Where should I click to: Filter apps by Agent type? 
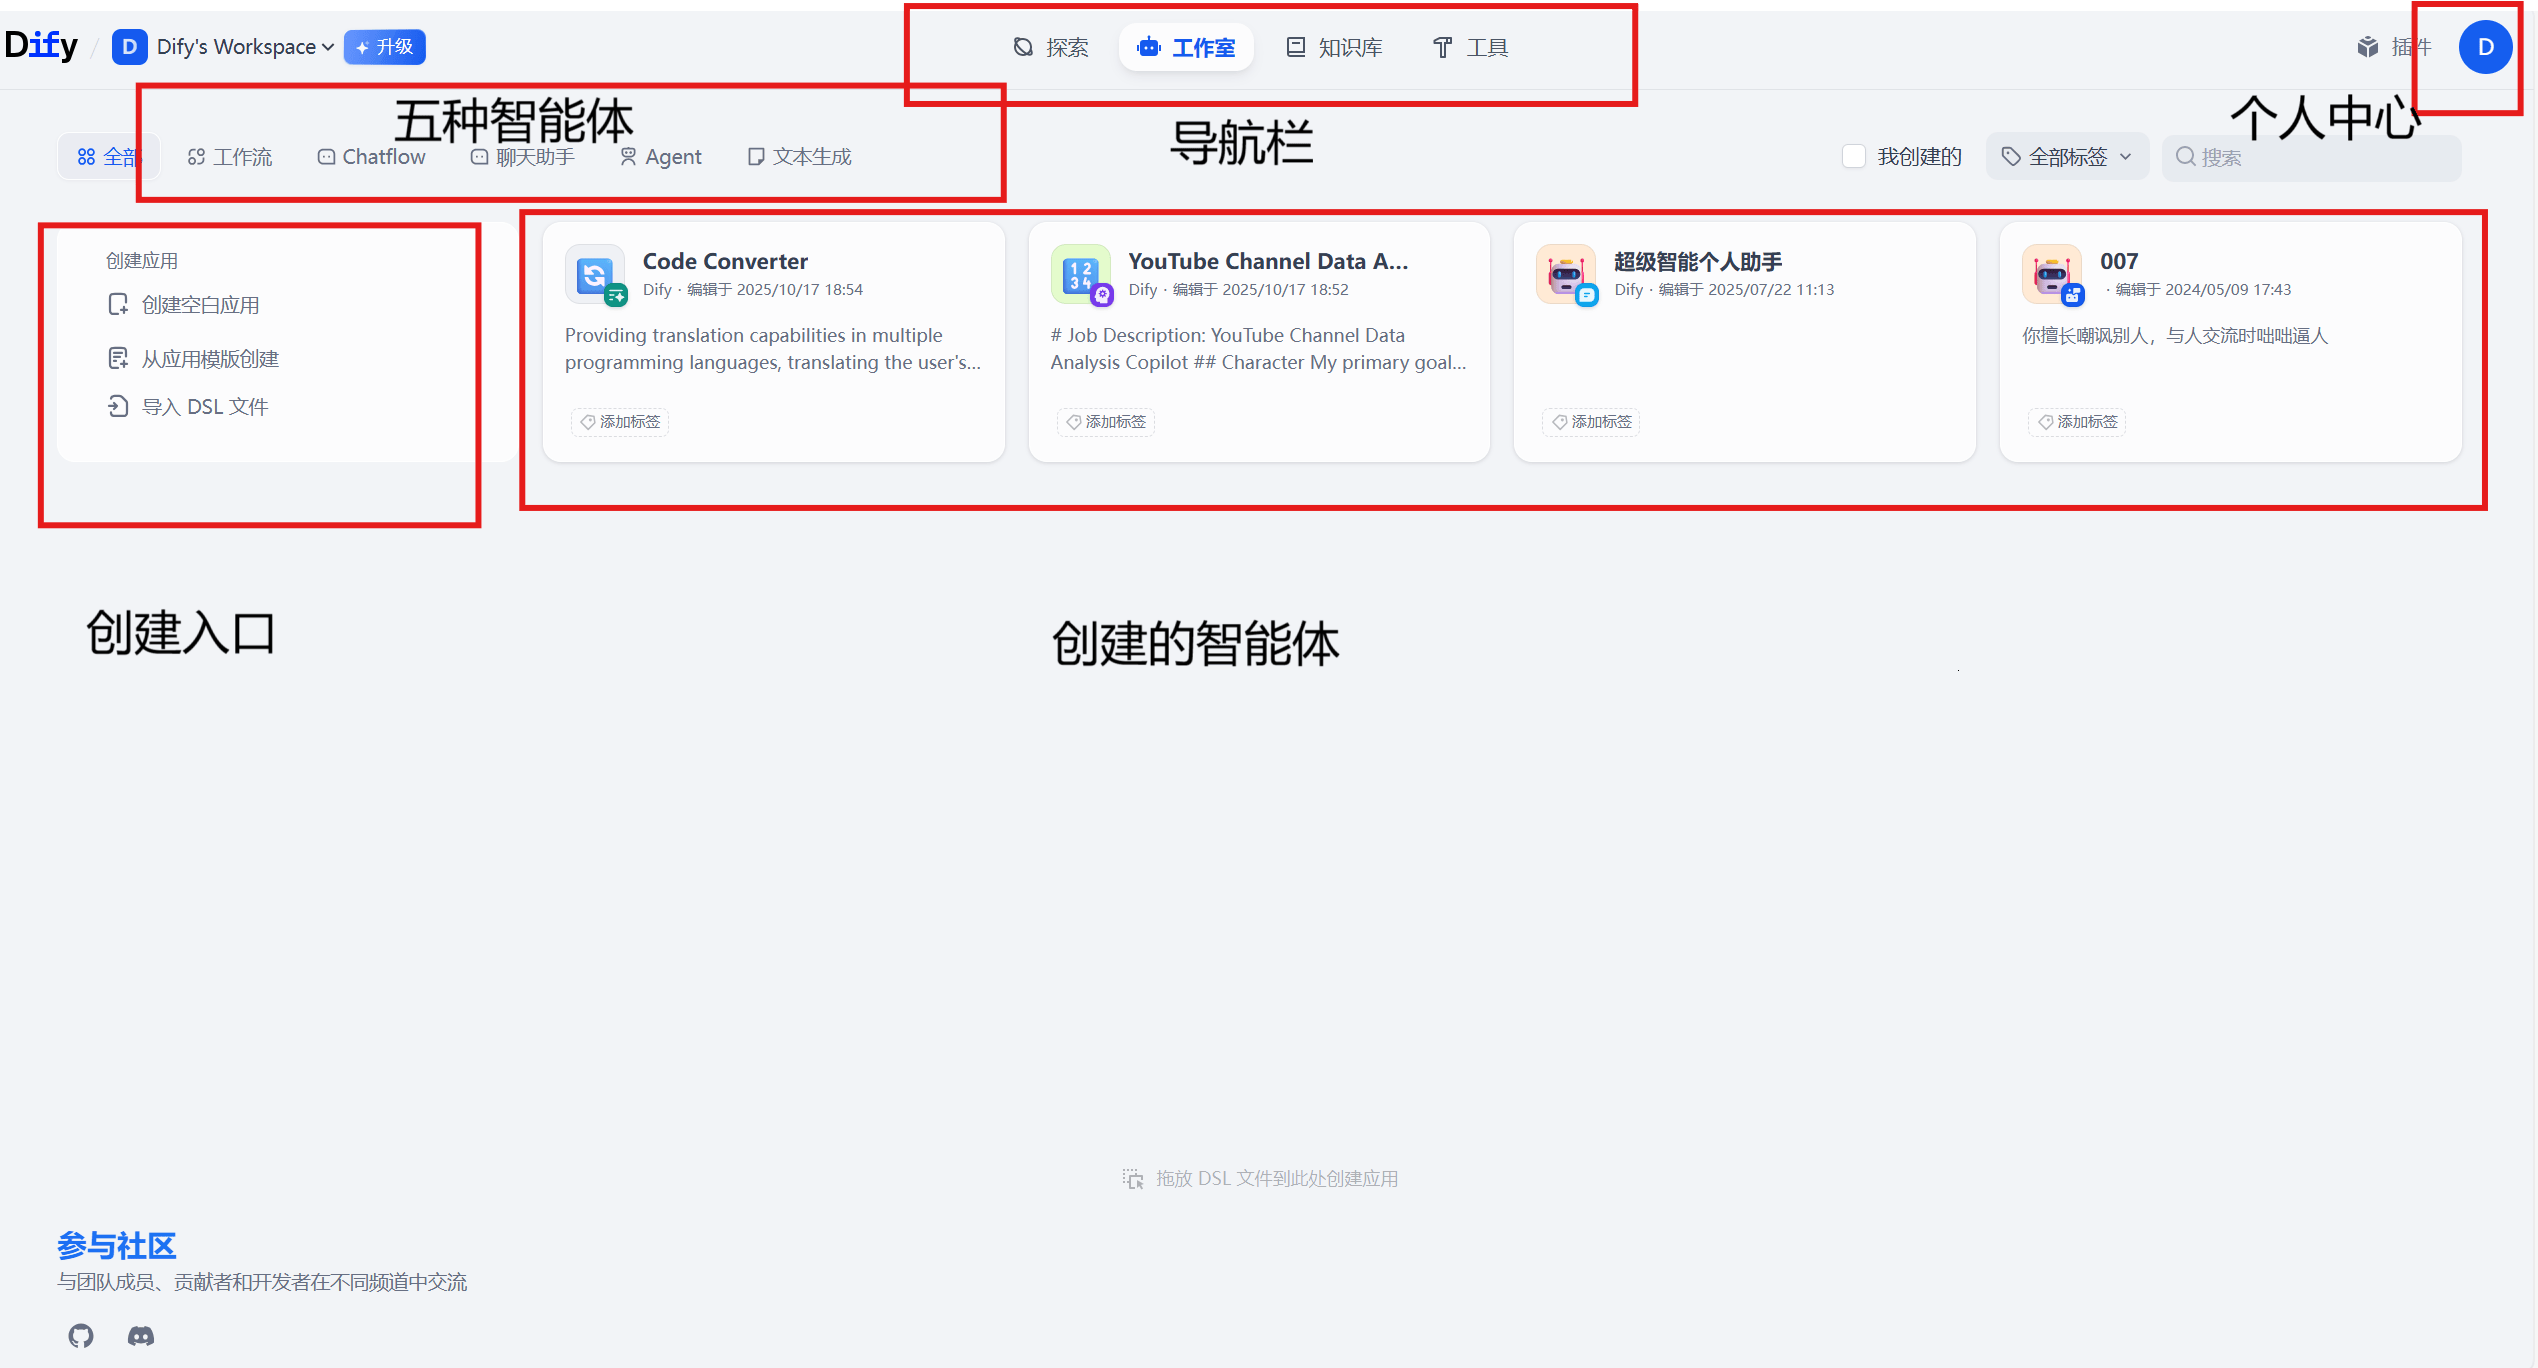pos(661,157)
